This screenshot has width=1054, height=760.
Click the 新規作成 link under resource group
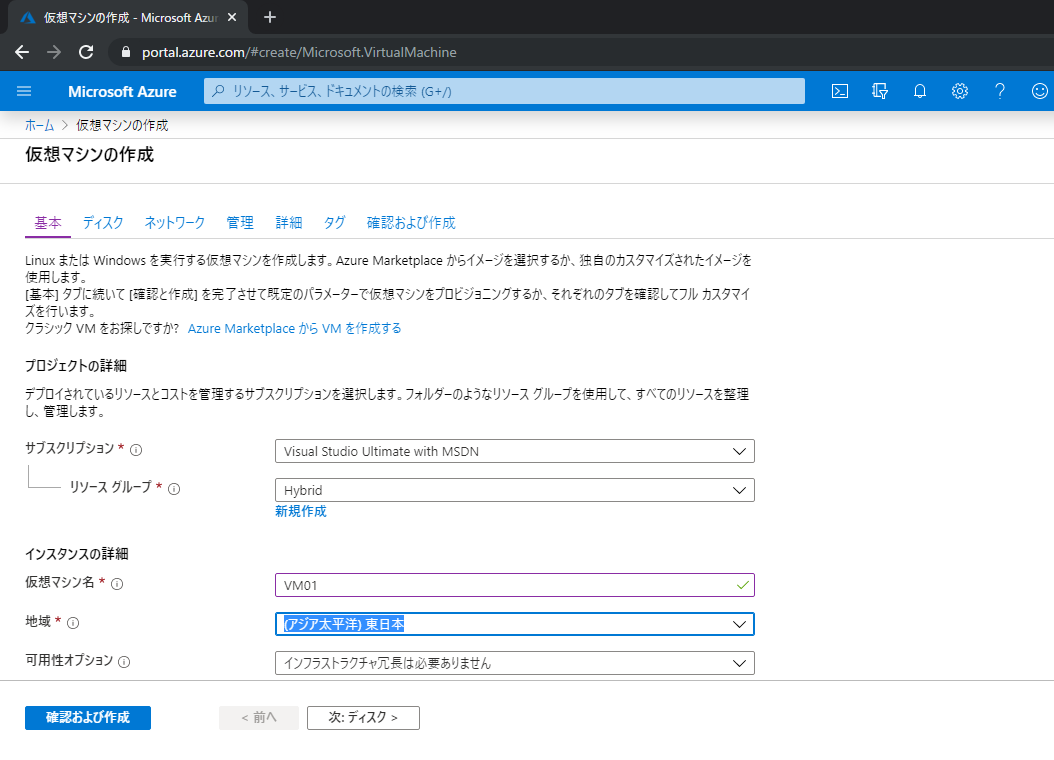point(300,511)
